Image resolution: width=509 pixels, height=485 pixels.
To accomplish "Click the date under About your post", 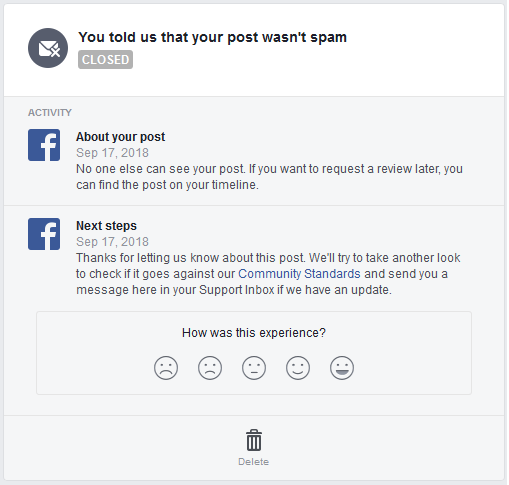I will point(112,153).
